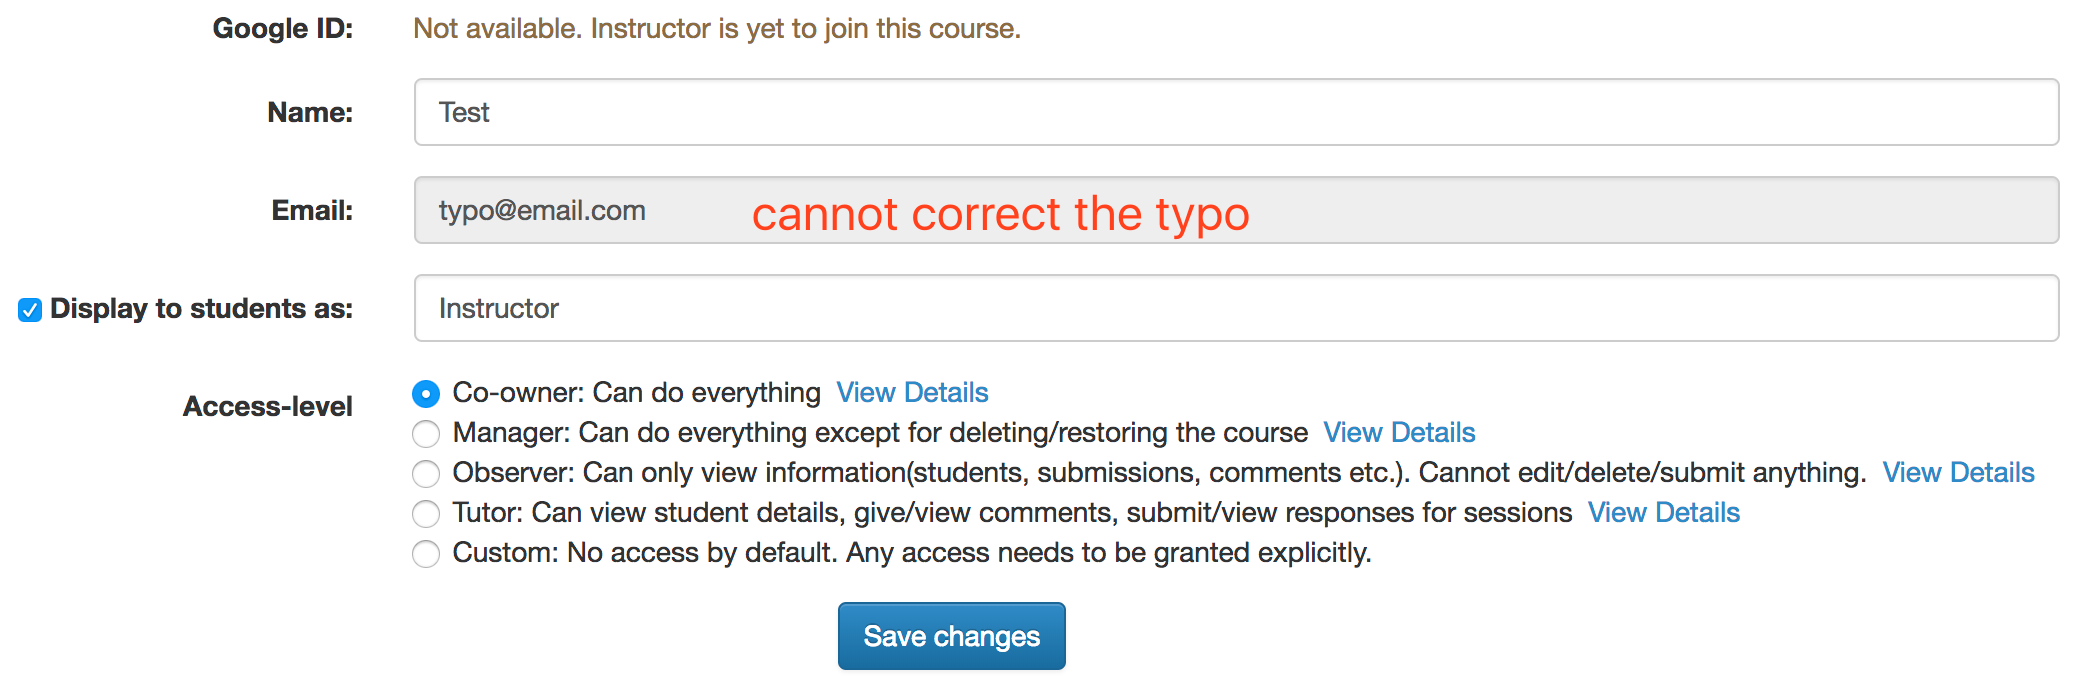Click the Google ID label
This screenshot has width=2082, height=694.
coord(283,28)
